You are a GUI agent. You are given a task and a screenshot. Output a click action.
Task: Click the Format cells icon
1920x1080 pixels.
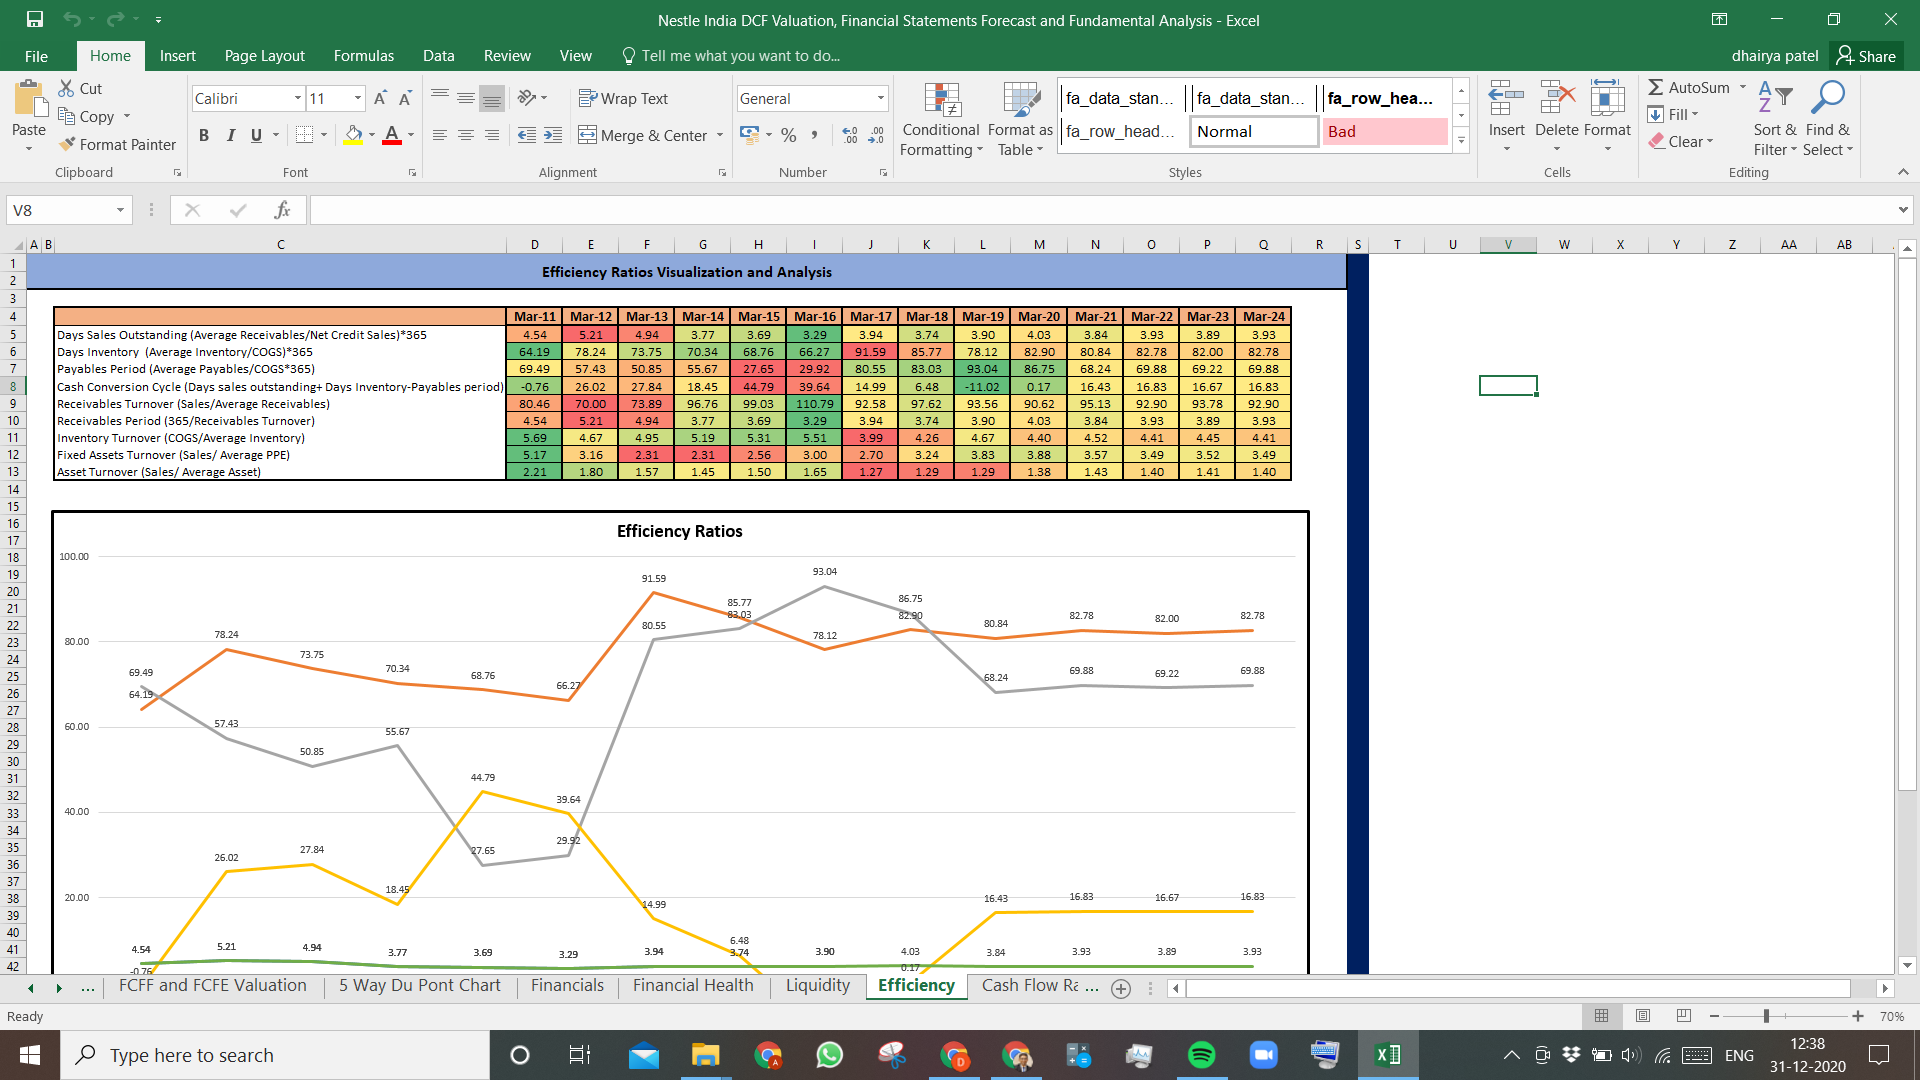1607,100
